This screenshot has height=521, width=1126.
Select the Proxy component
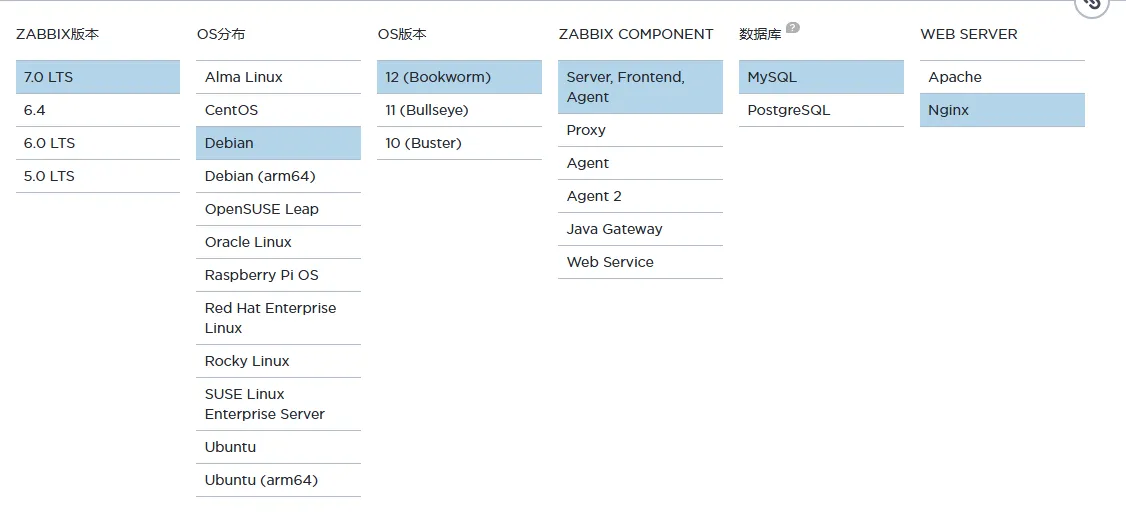pyautogui.click(x=640, y=130)
